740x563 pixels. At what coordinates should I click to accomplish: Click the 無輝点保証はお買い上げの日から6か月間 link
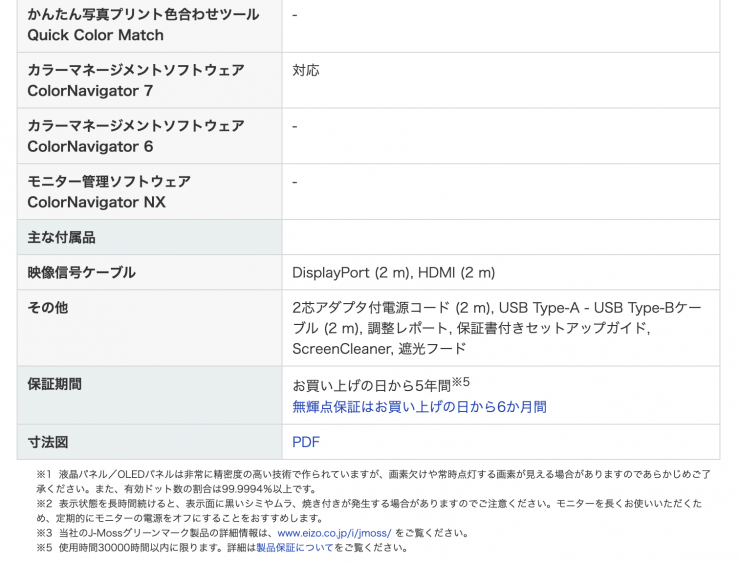coord(419,407)
